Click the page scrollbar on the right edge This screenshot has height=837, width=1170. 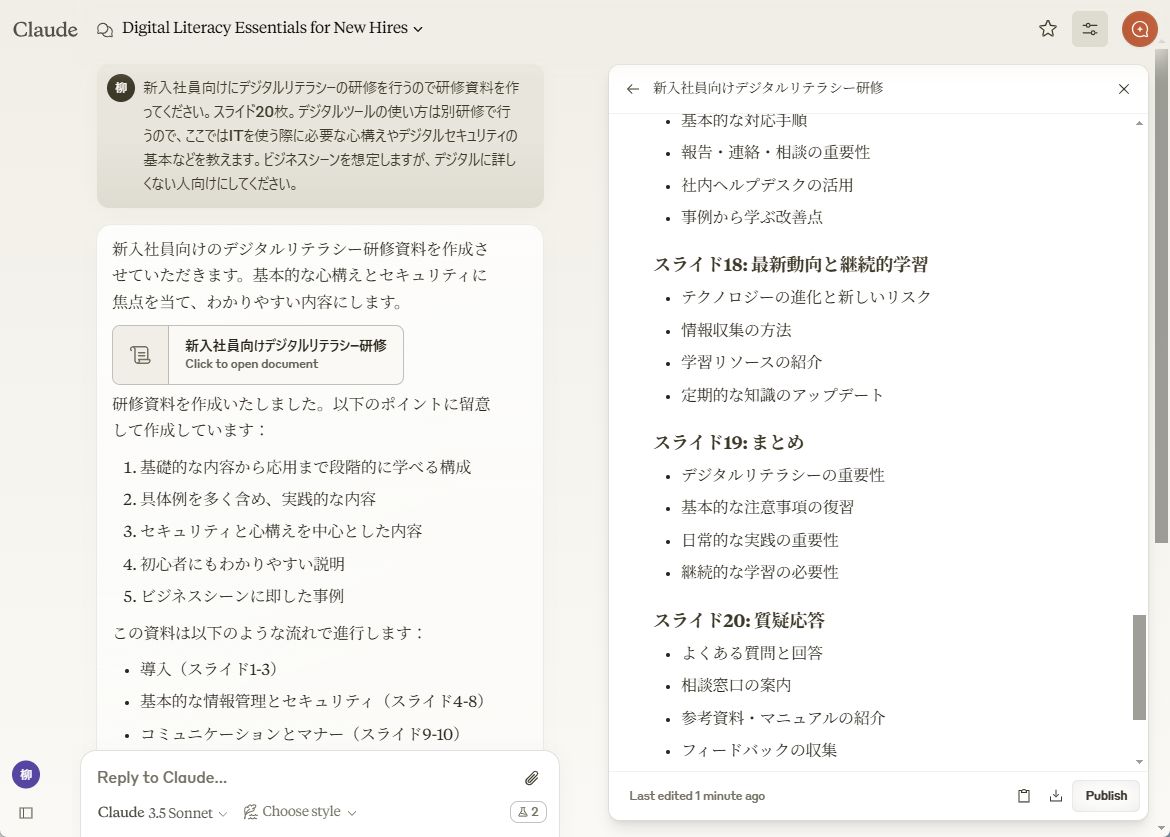[x=1161, y=295]
